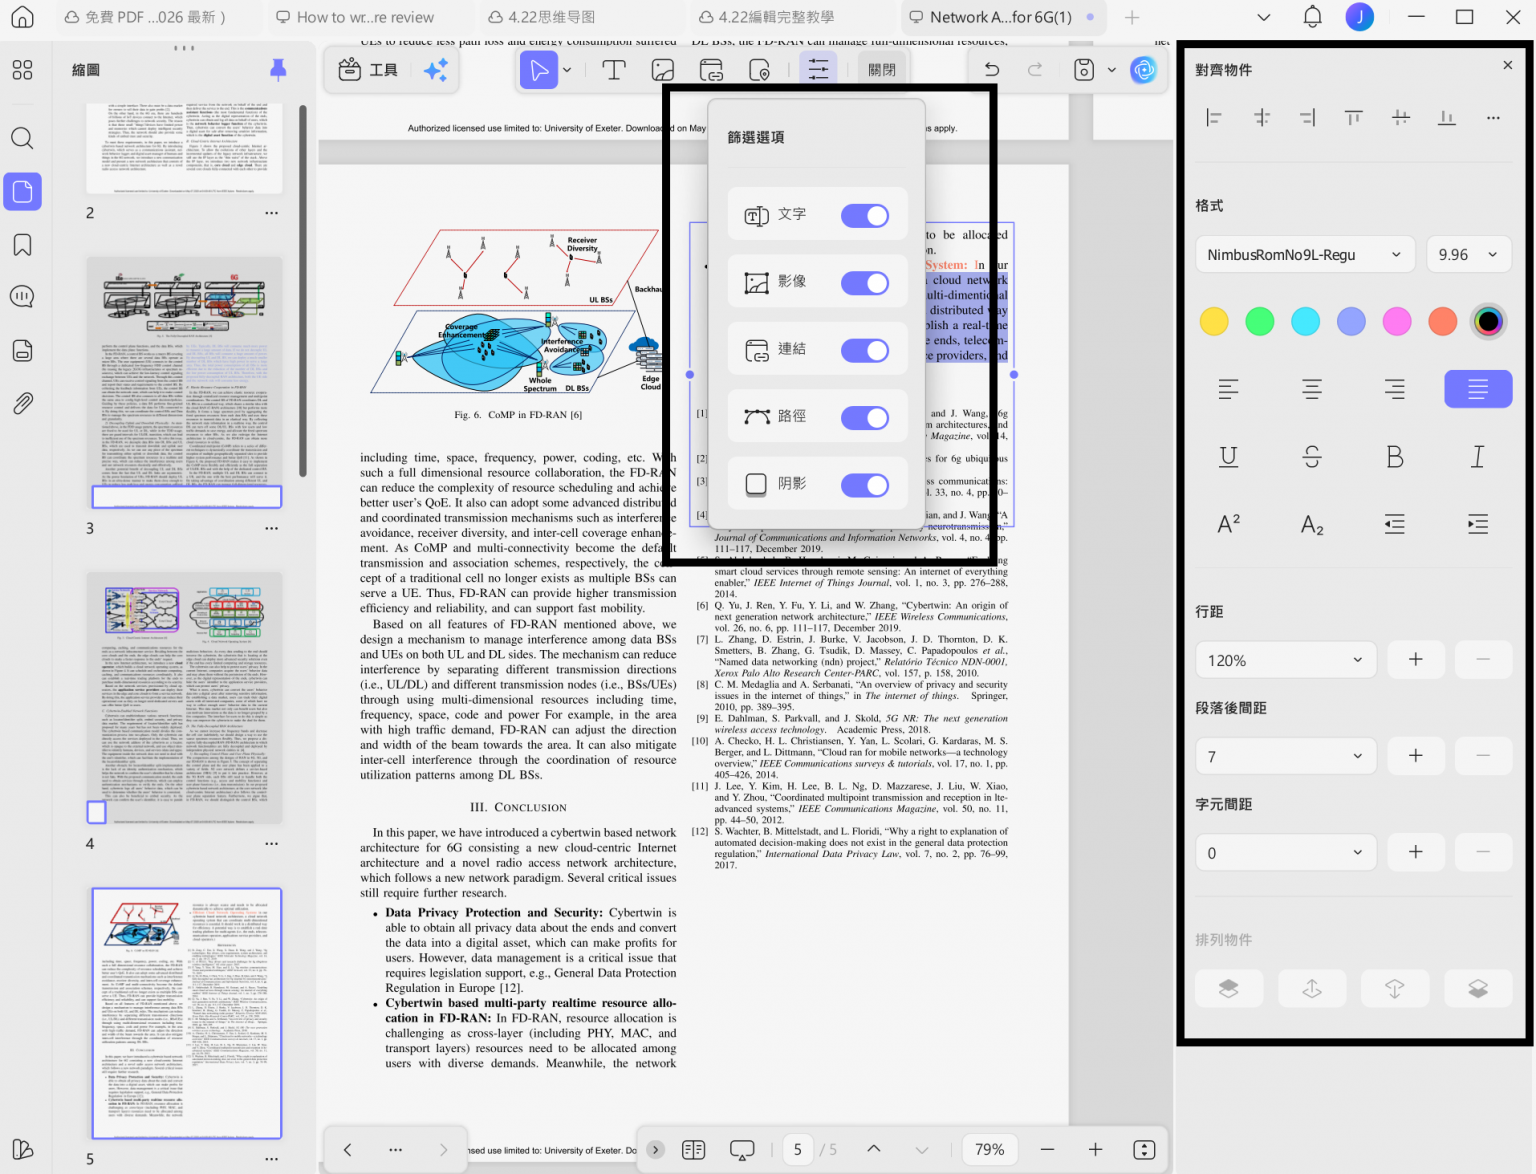Open the attachments paperclip panel
Screen dimensions: 1536x1174
point(22,403)
